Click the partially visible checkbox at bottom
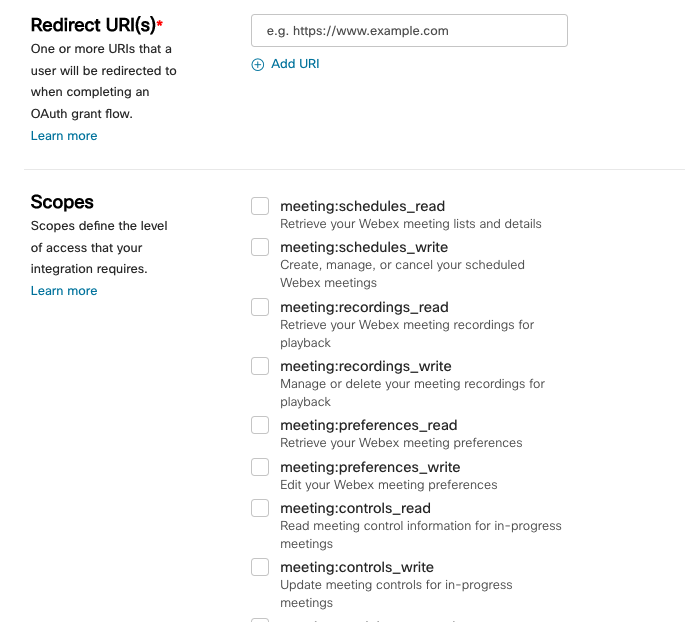 pos(260,620)
